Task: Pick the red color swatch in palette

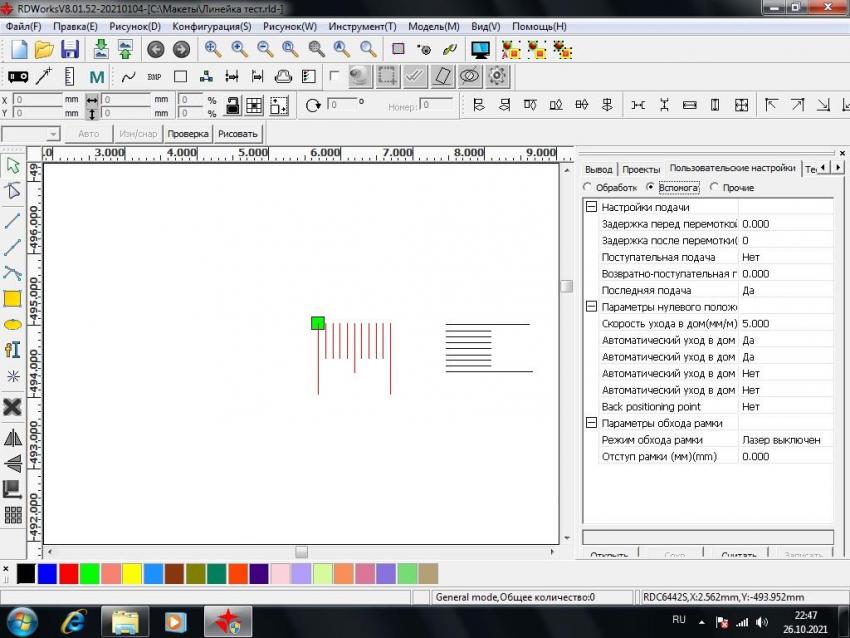Action: (68, 573)
